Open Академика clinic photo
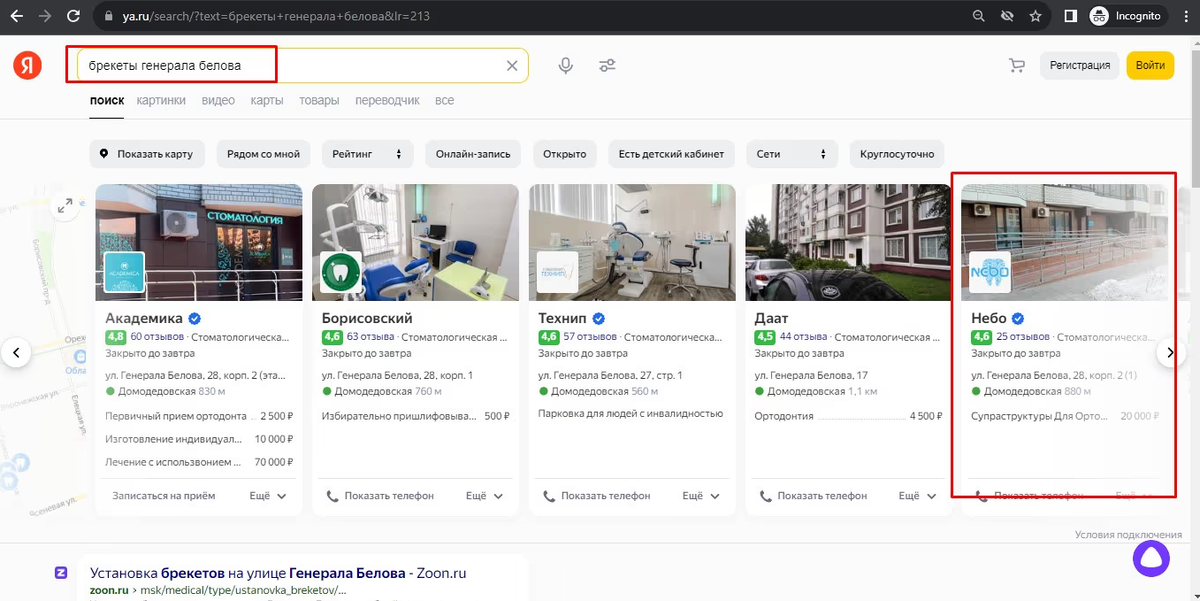Image resolution: width=1200 pixels, height=601 pixels. click(199, 242)
